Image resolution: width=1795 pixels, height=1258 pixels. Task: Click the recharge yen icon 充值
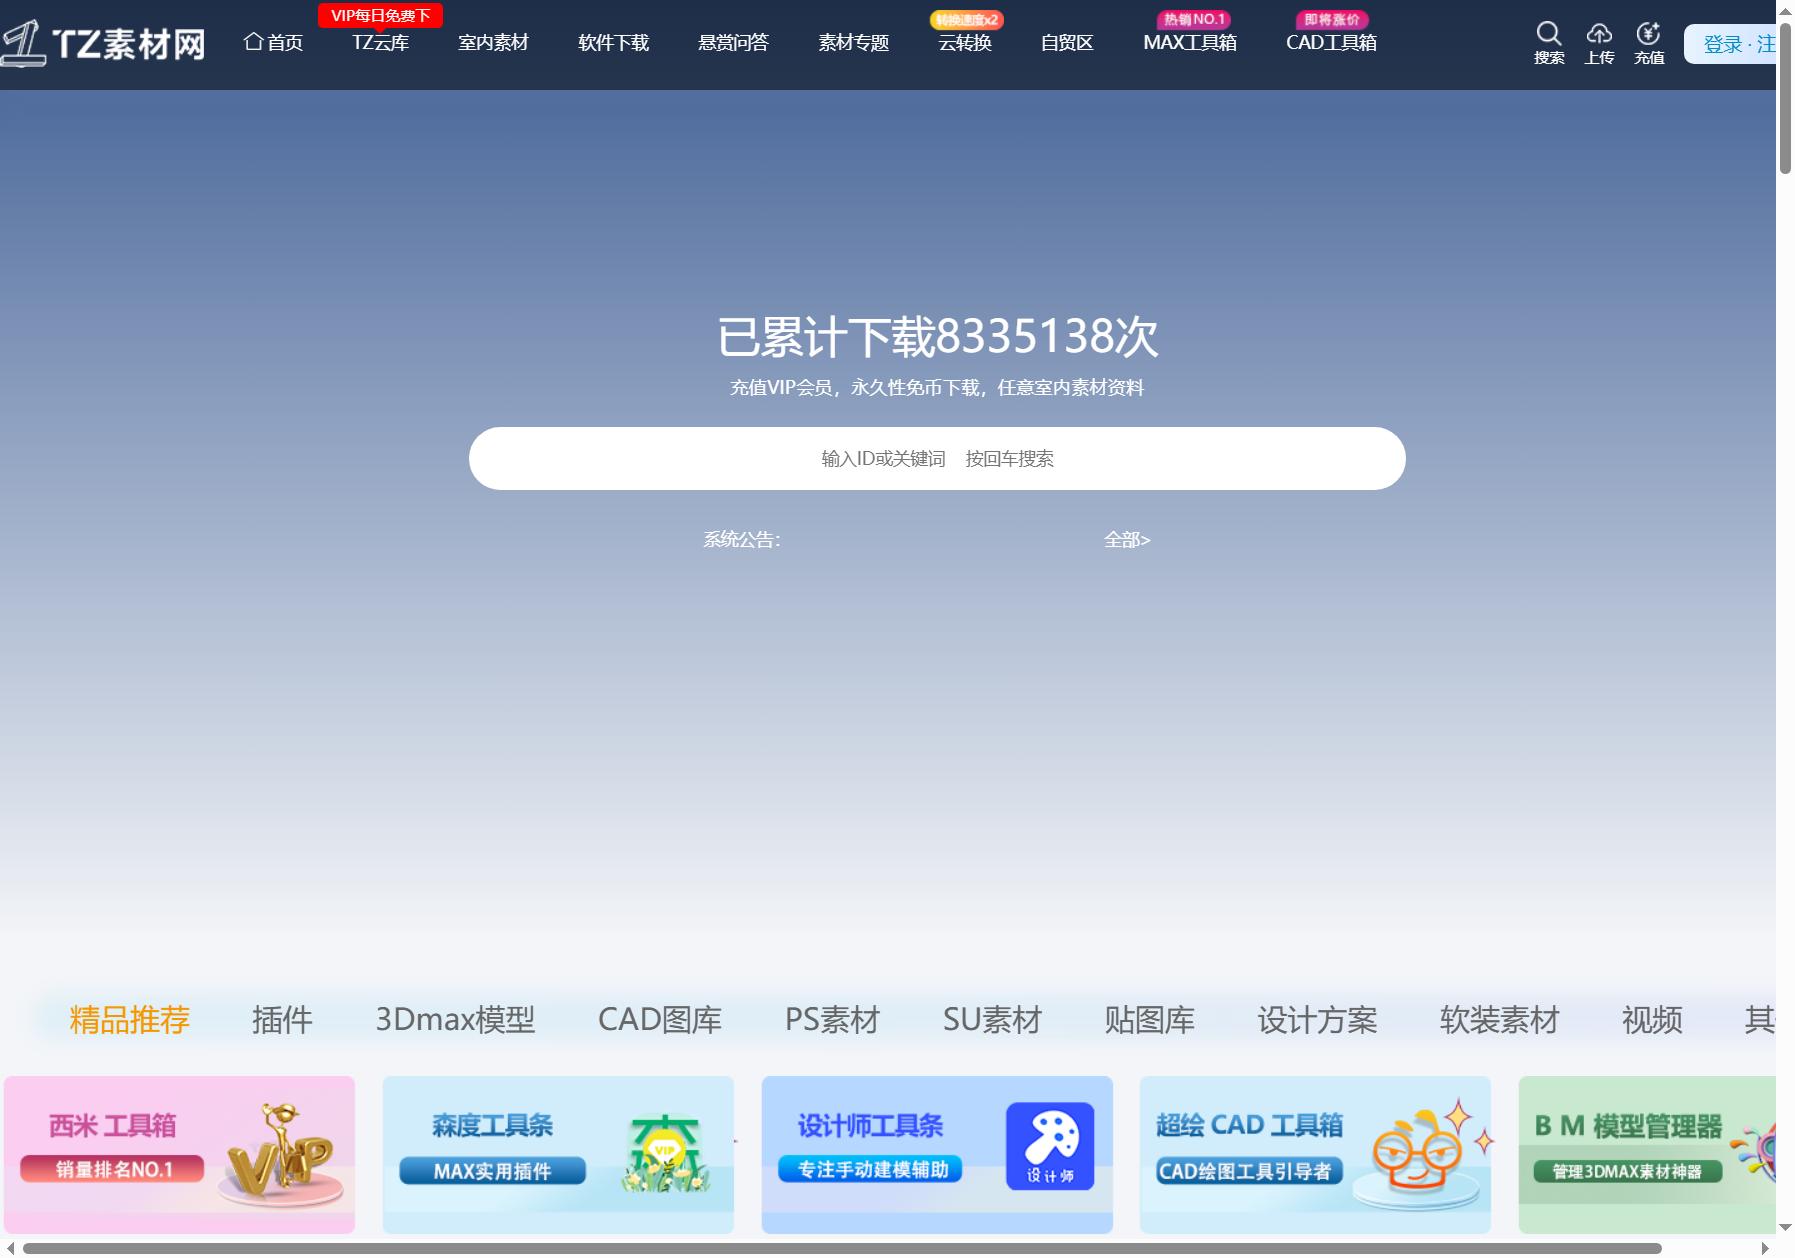pyautogui.click(x=1648, y=34)
